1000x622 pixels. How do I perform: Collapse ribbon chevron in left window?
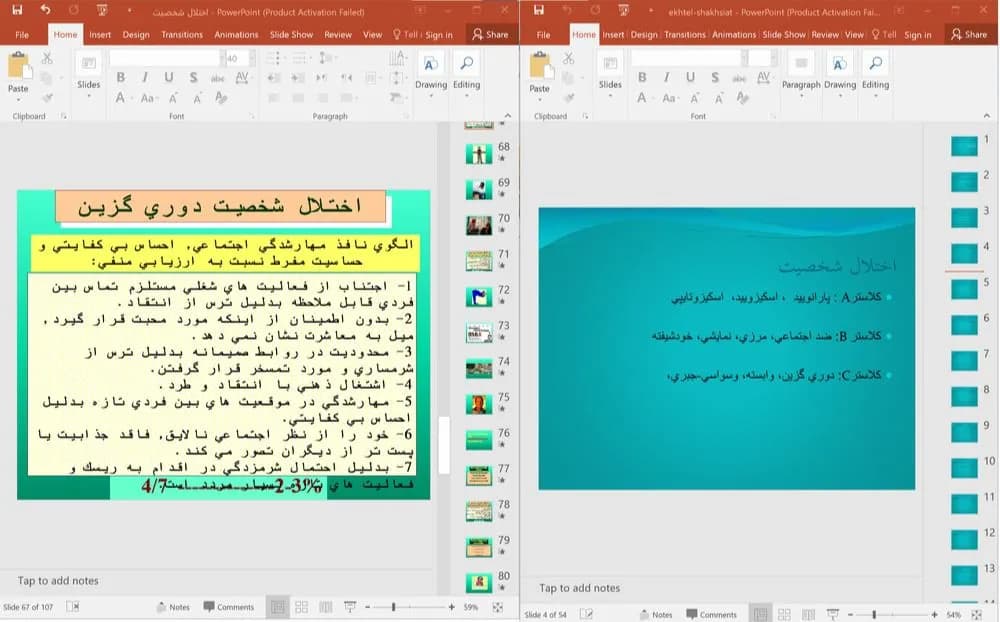(508, 115)
